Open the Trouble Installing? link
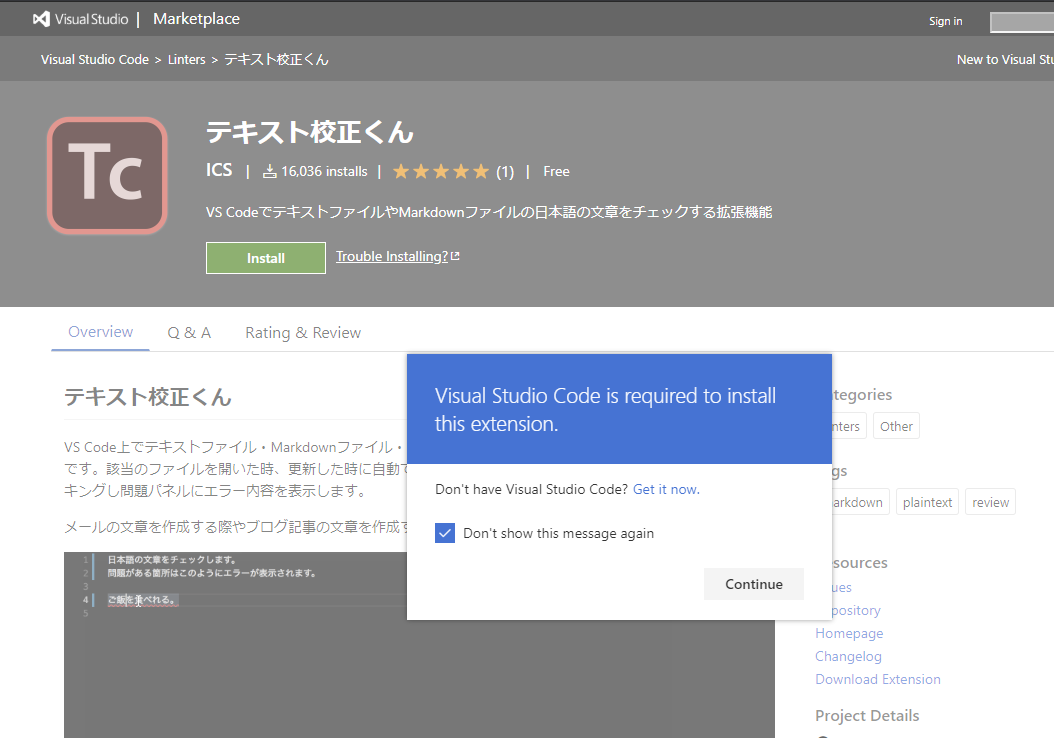The image size is (1054, 738). [392, 256]
